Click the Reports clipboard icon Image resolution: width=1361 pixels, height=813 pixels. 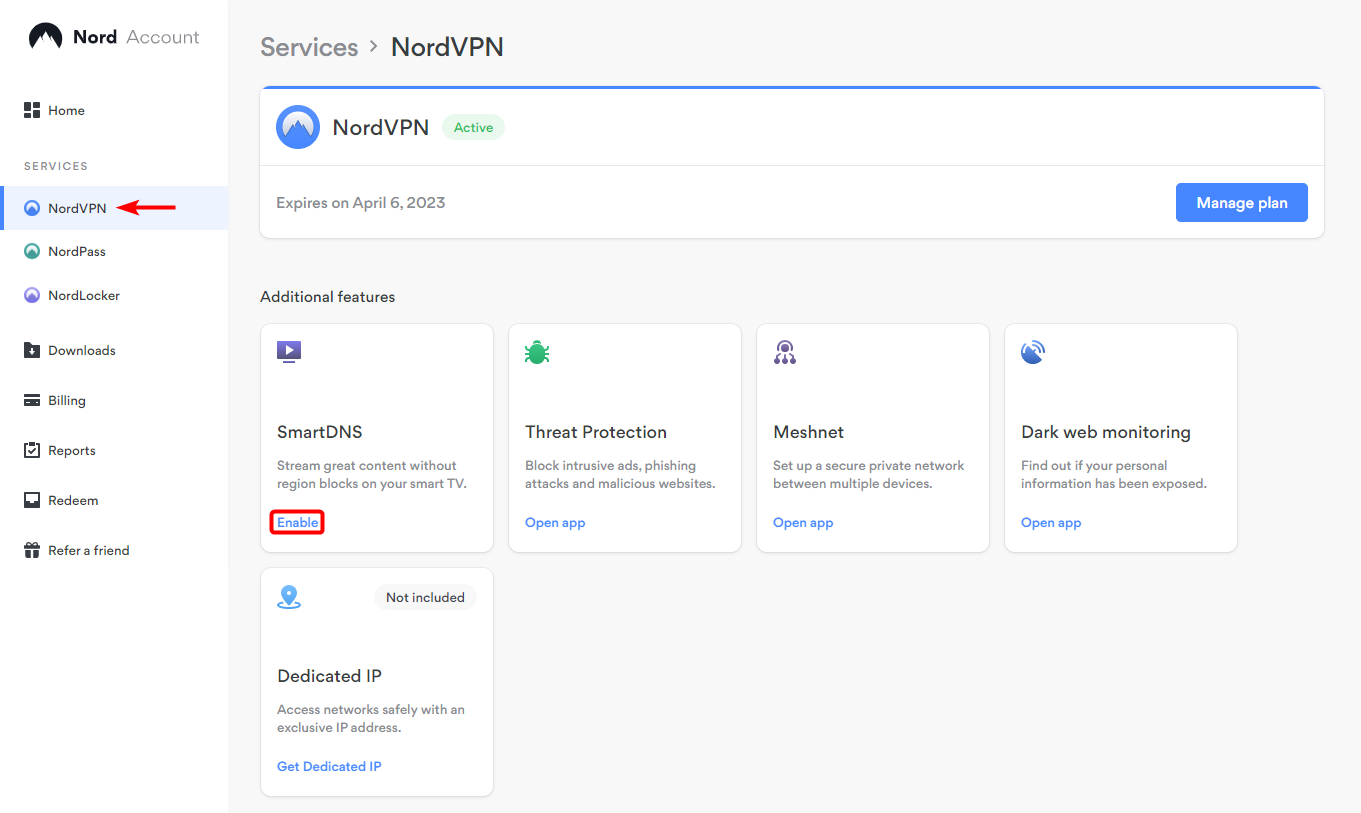(32, 451)
